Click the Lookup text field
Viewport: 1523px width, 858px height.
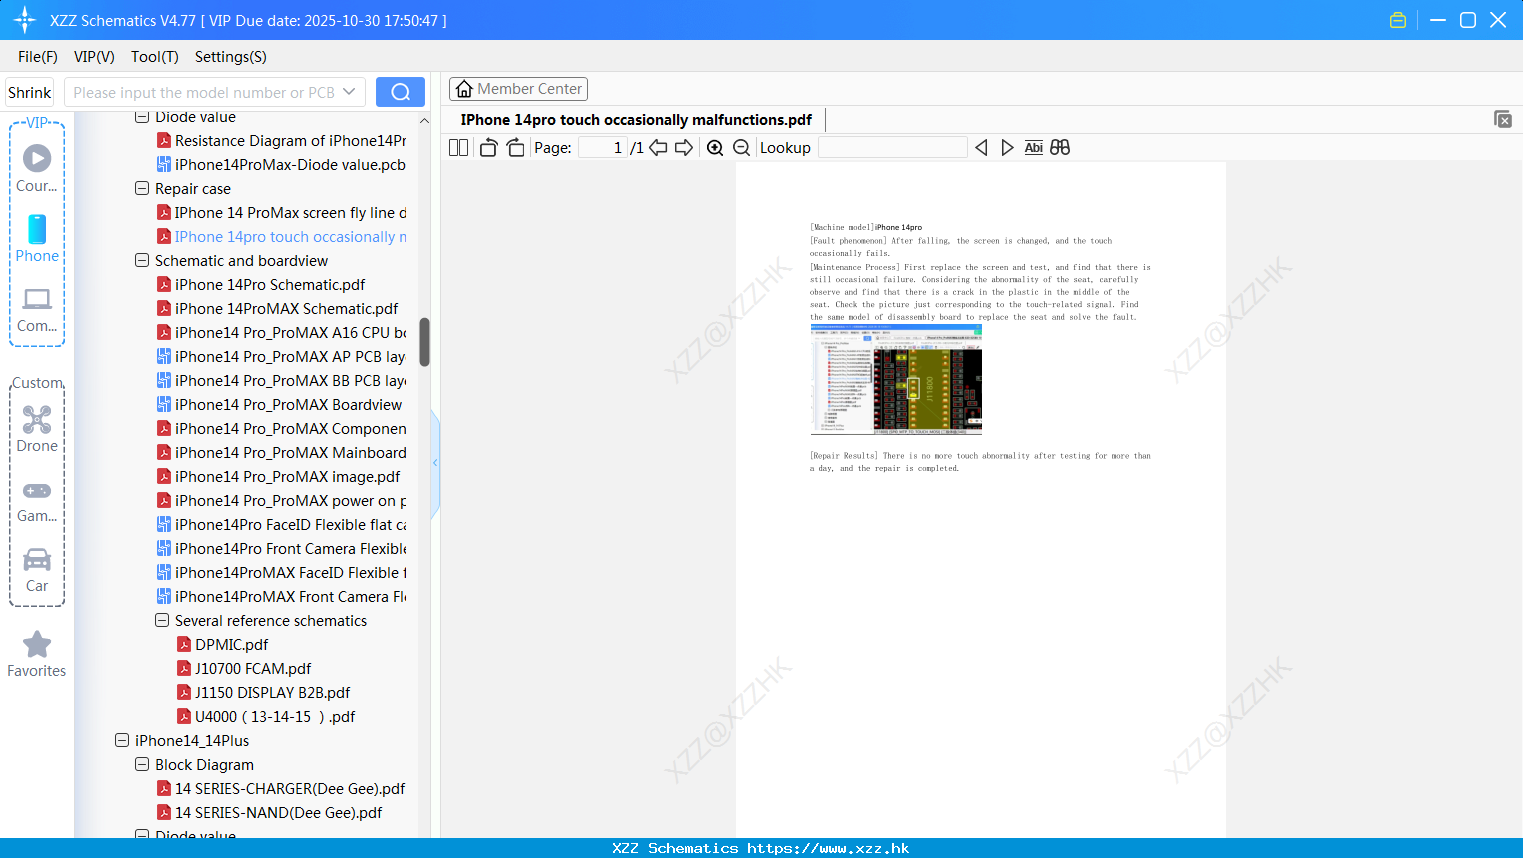(892, 148)
